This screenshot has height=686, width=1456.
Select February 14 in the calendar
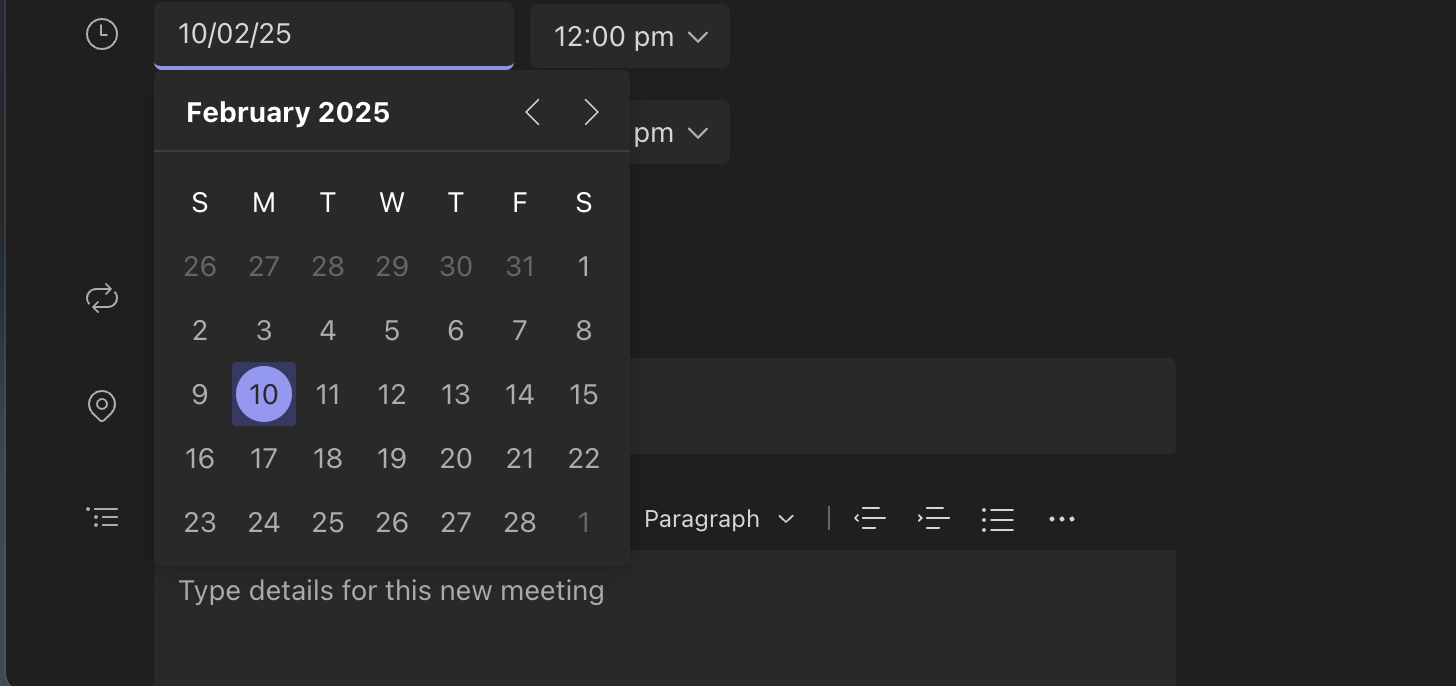point(519,394)
